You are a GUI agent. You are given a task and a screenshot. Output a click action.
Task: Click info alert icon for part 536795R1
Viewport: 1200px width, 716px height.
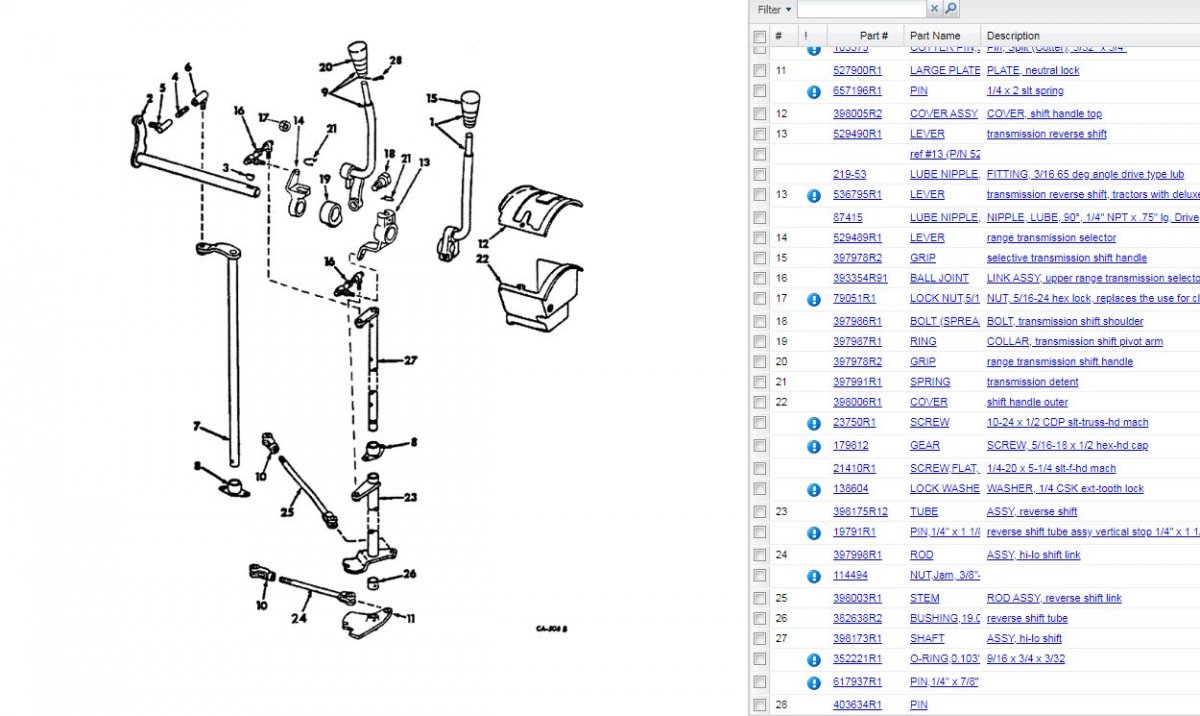tap(813, 196)
